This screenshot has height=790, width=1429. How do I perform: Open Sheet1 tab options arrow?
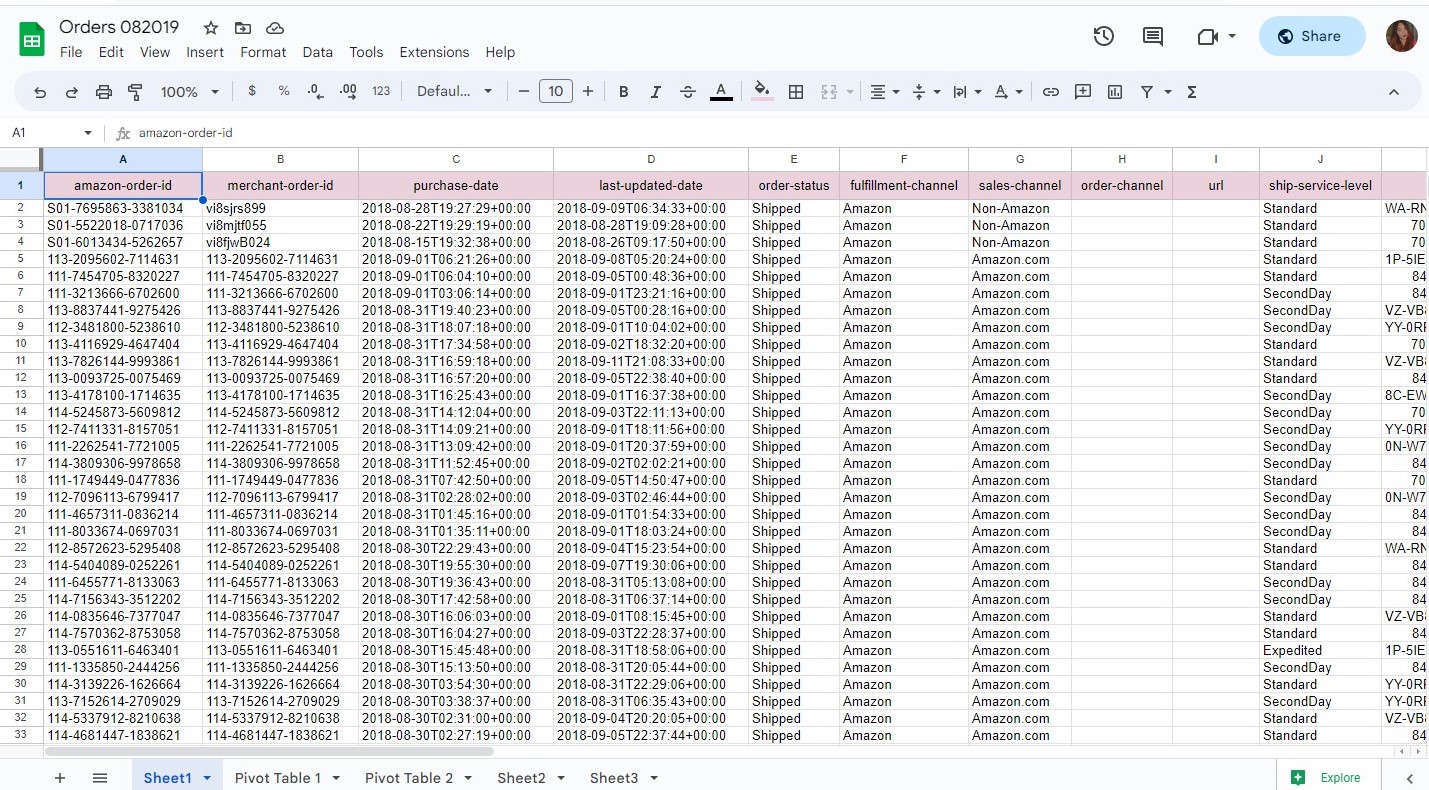coord(207,778)
